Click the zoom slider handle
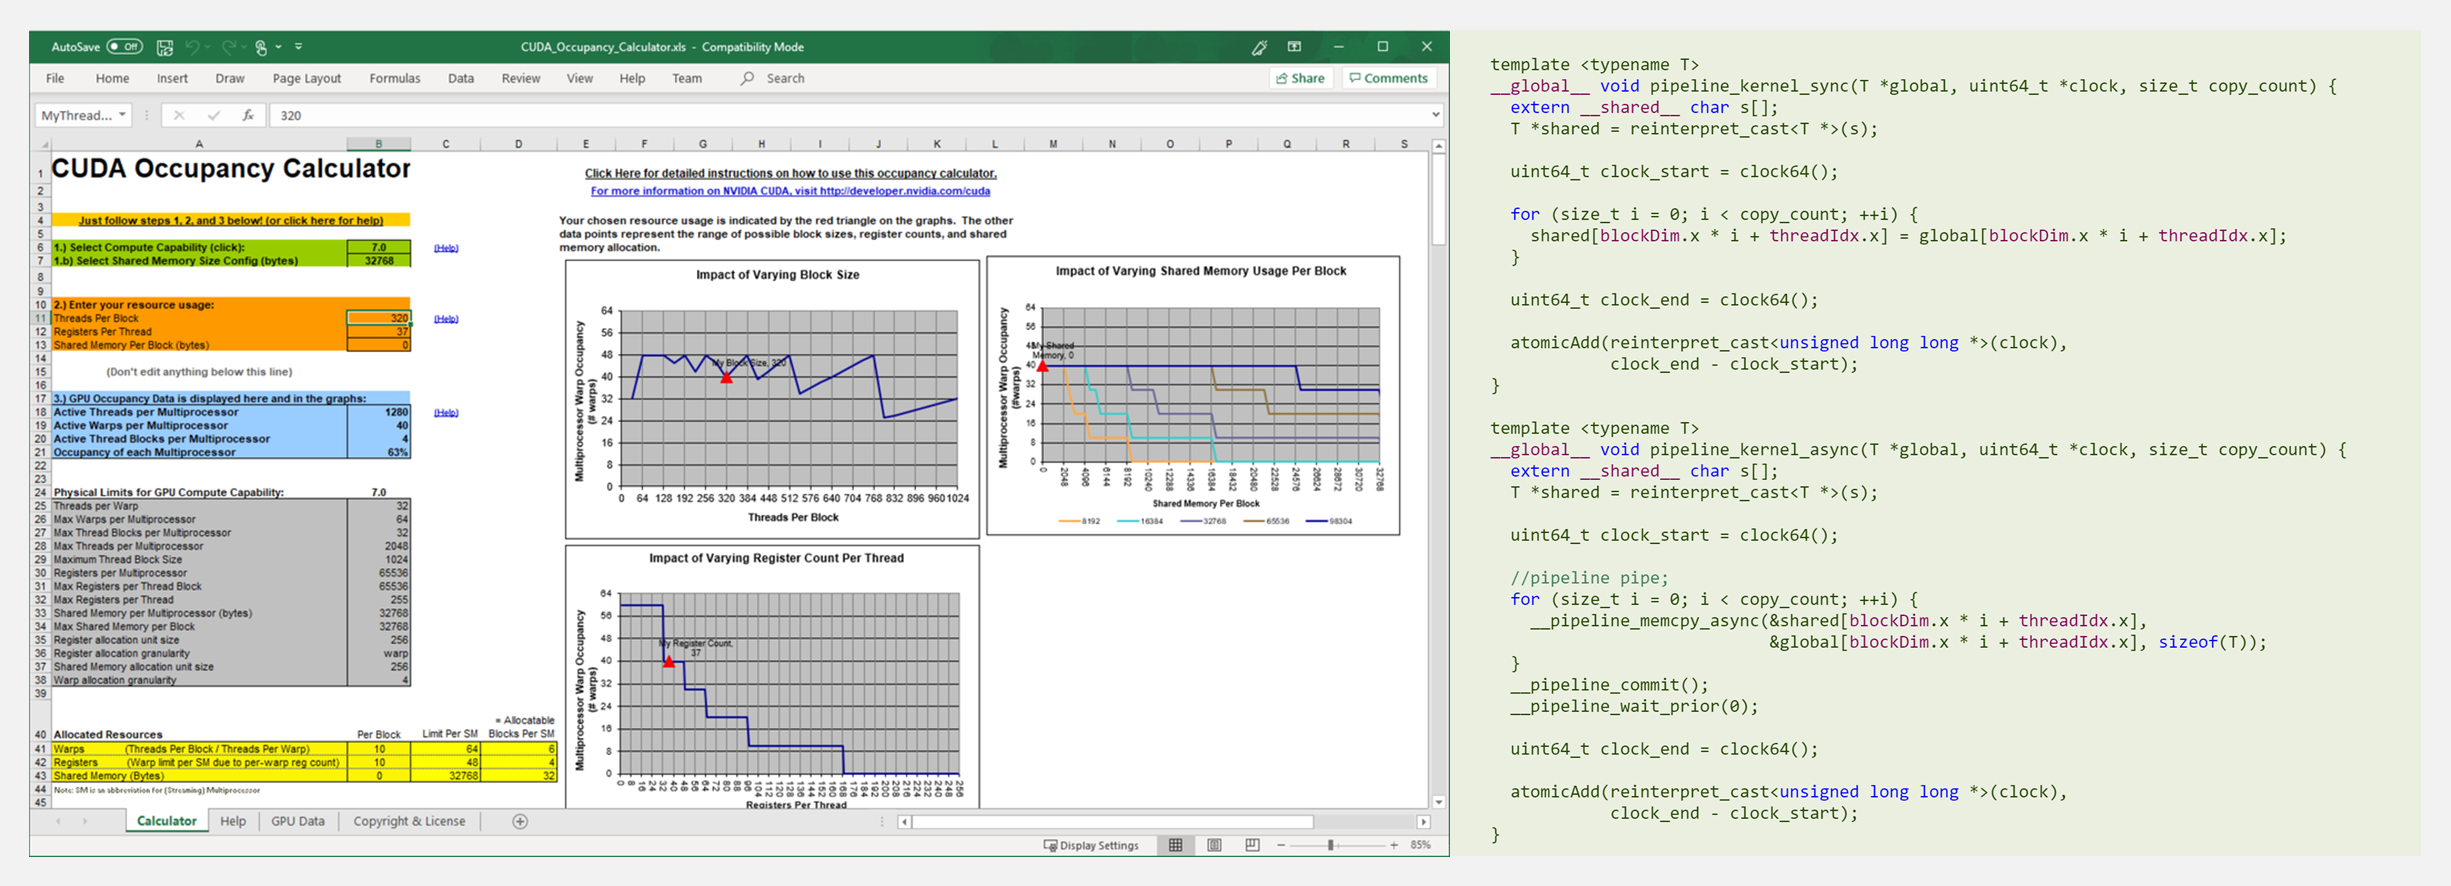The image size is (2451, 886). pos(1331,845)
